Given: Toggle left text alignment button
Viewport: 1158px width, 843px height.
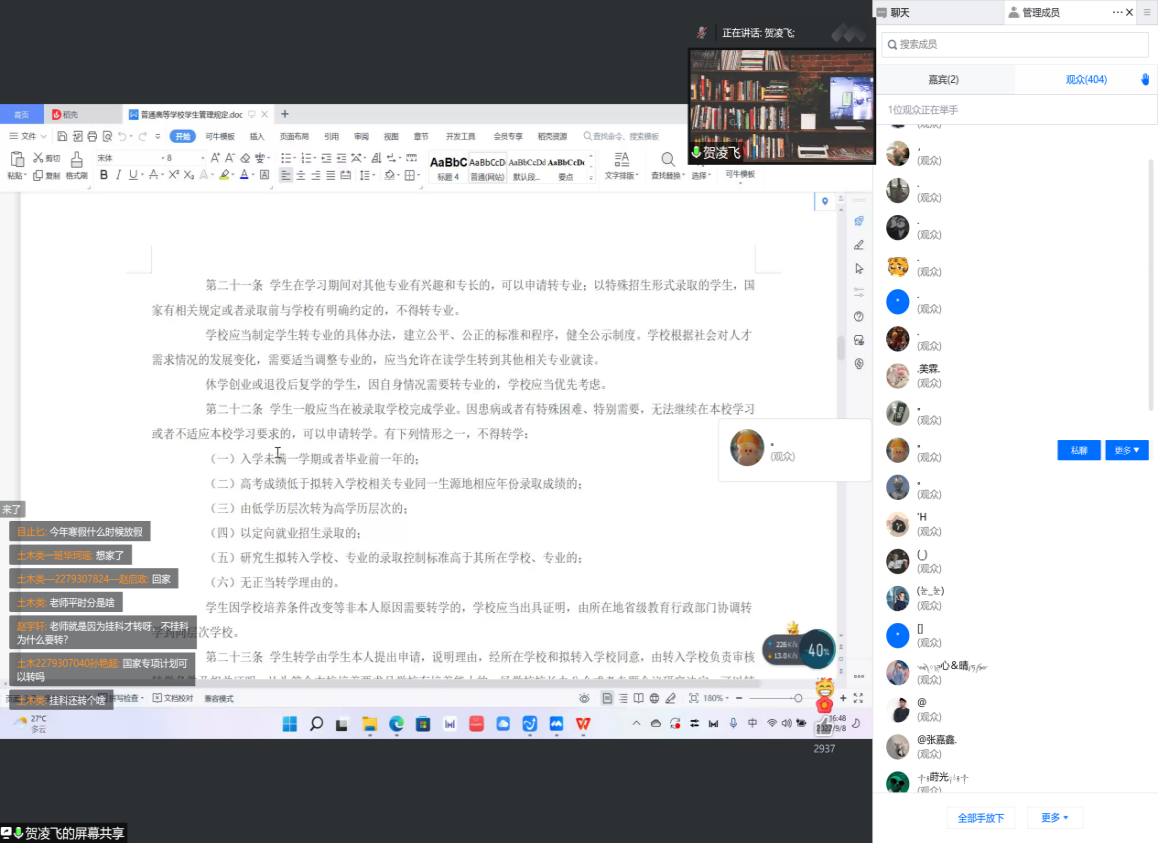Looking at the screenshot, I should [x=286, y=175].
